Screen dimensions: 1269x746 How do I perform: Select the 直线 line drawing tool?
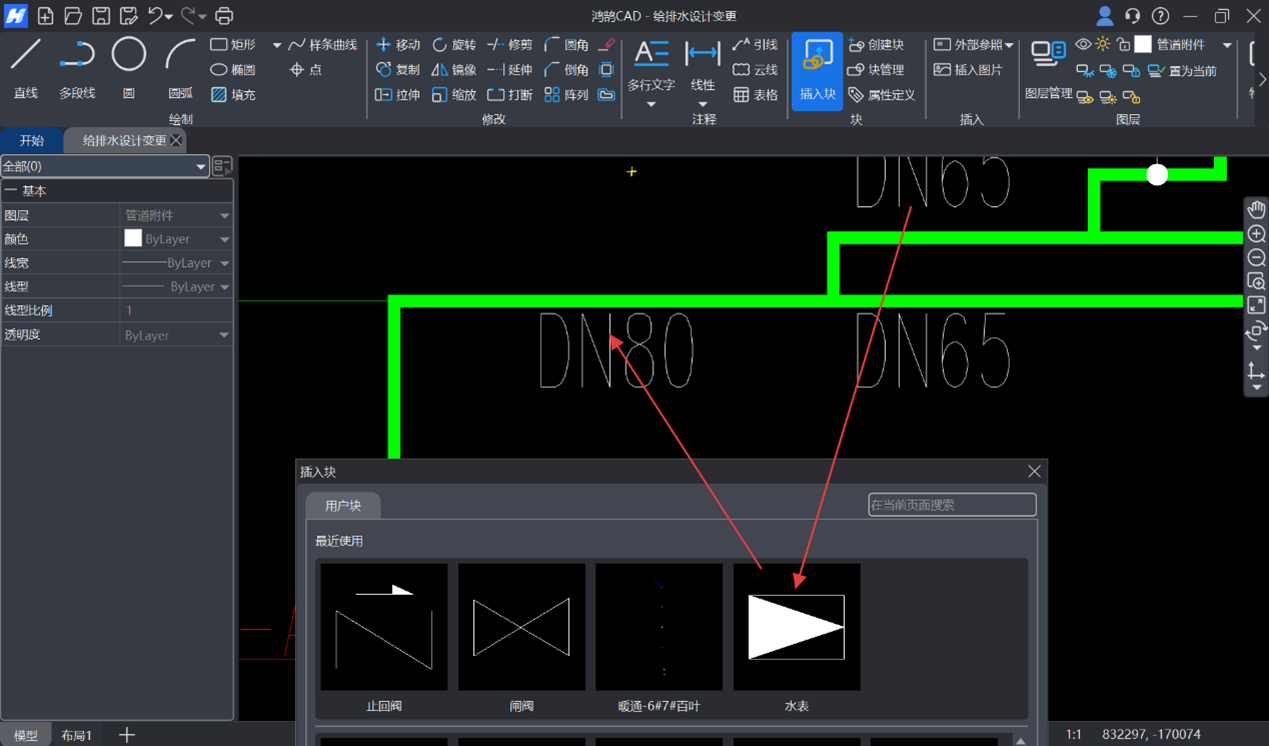tap(26, 66)
